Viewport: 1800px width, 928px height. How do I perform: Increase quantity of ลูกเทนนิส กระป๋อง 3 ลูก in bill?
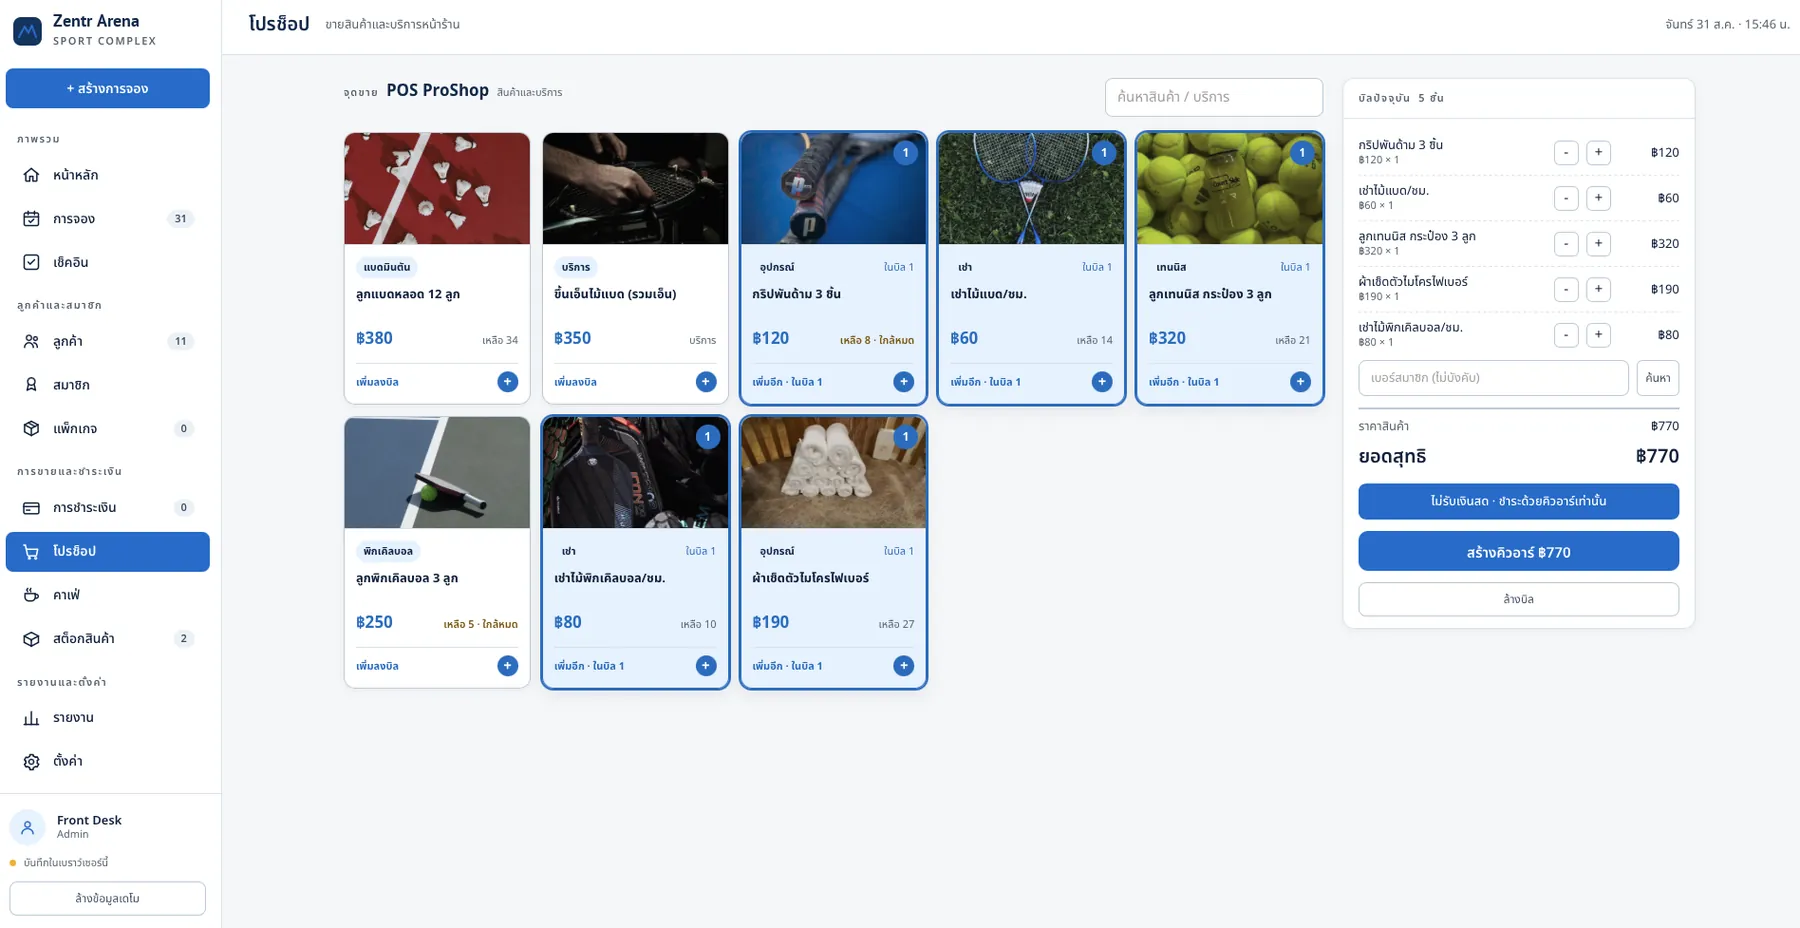(1598, 244)
